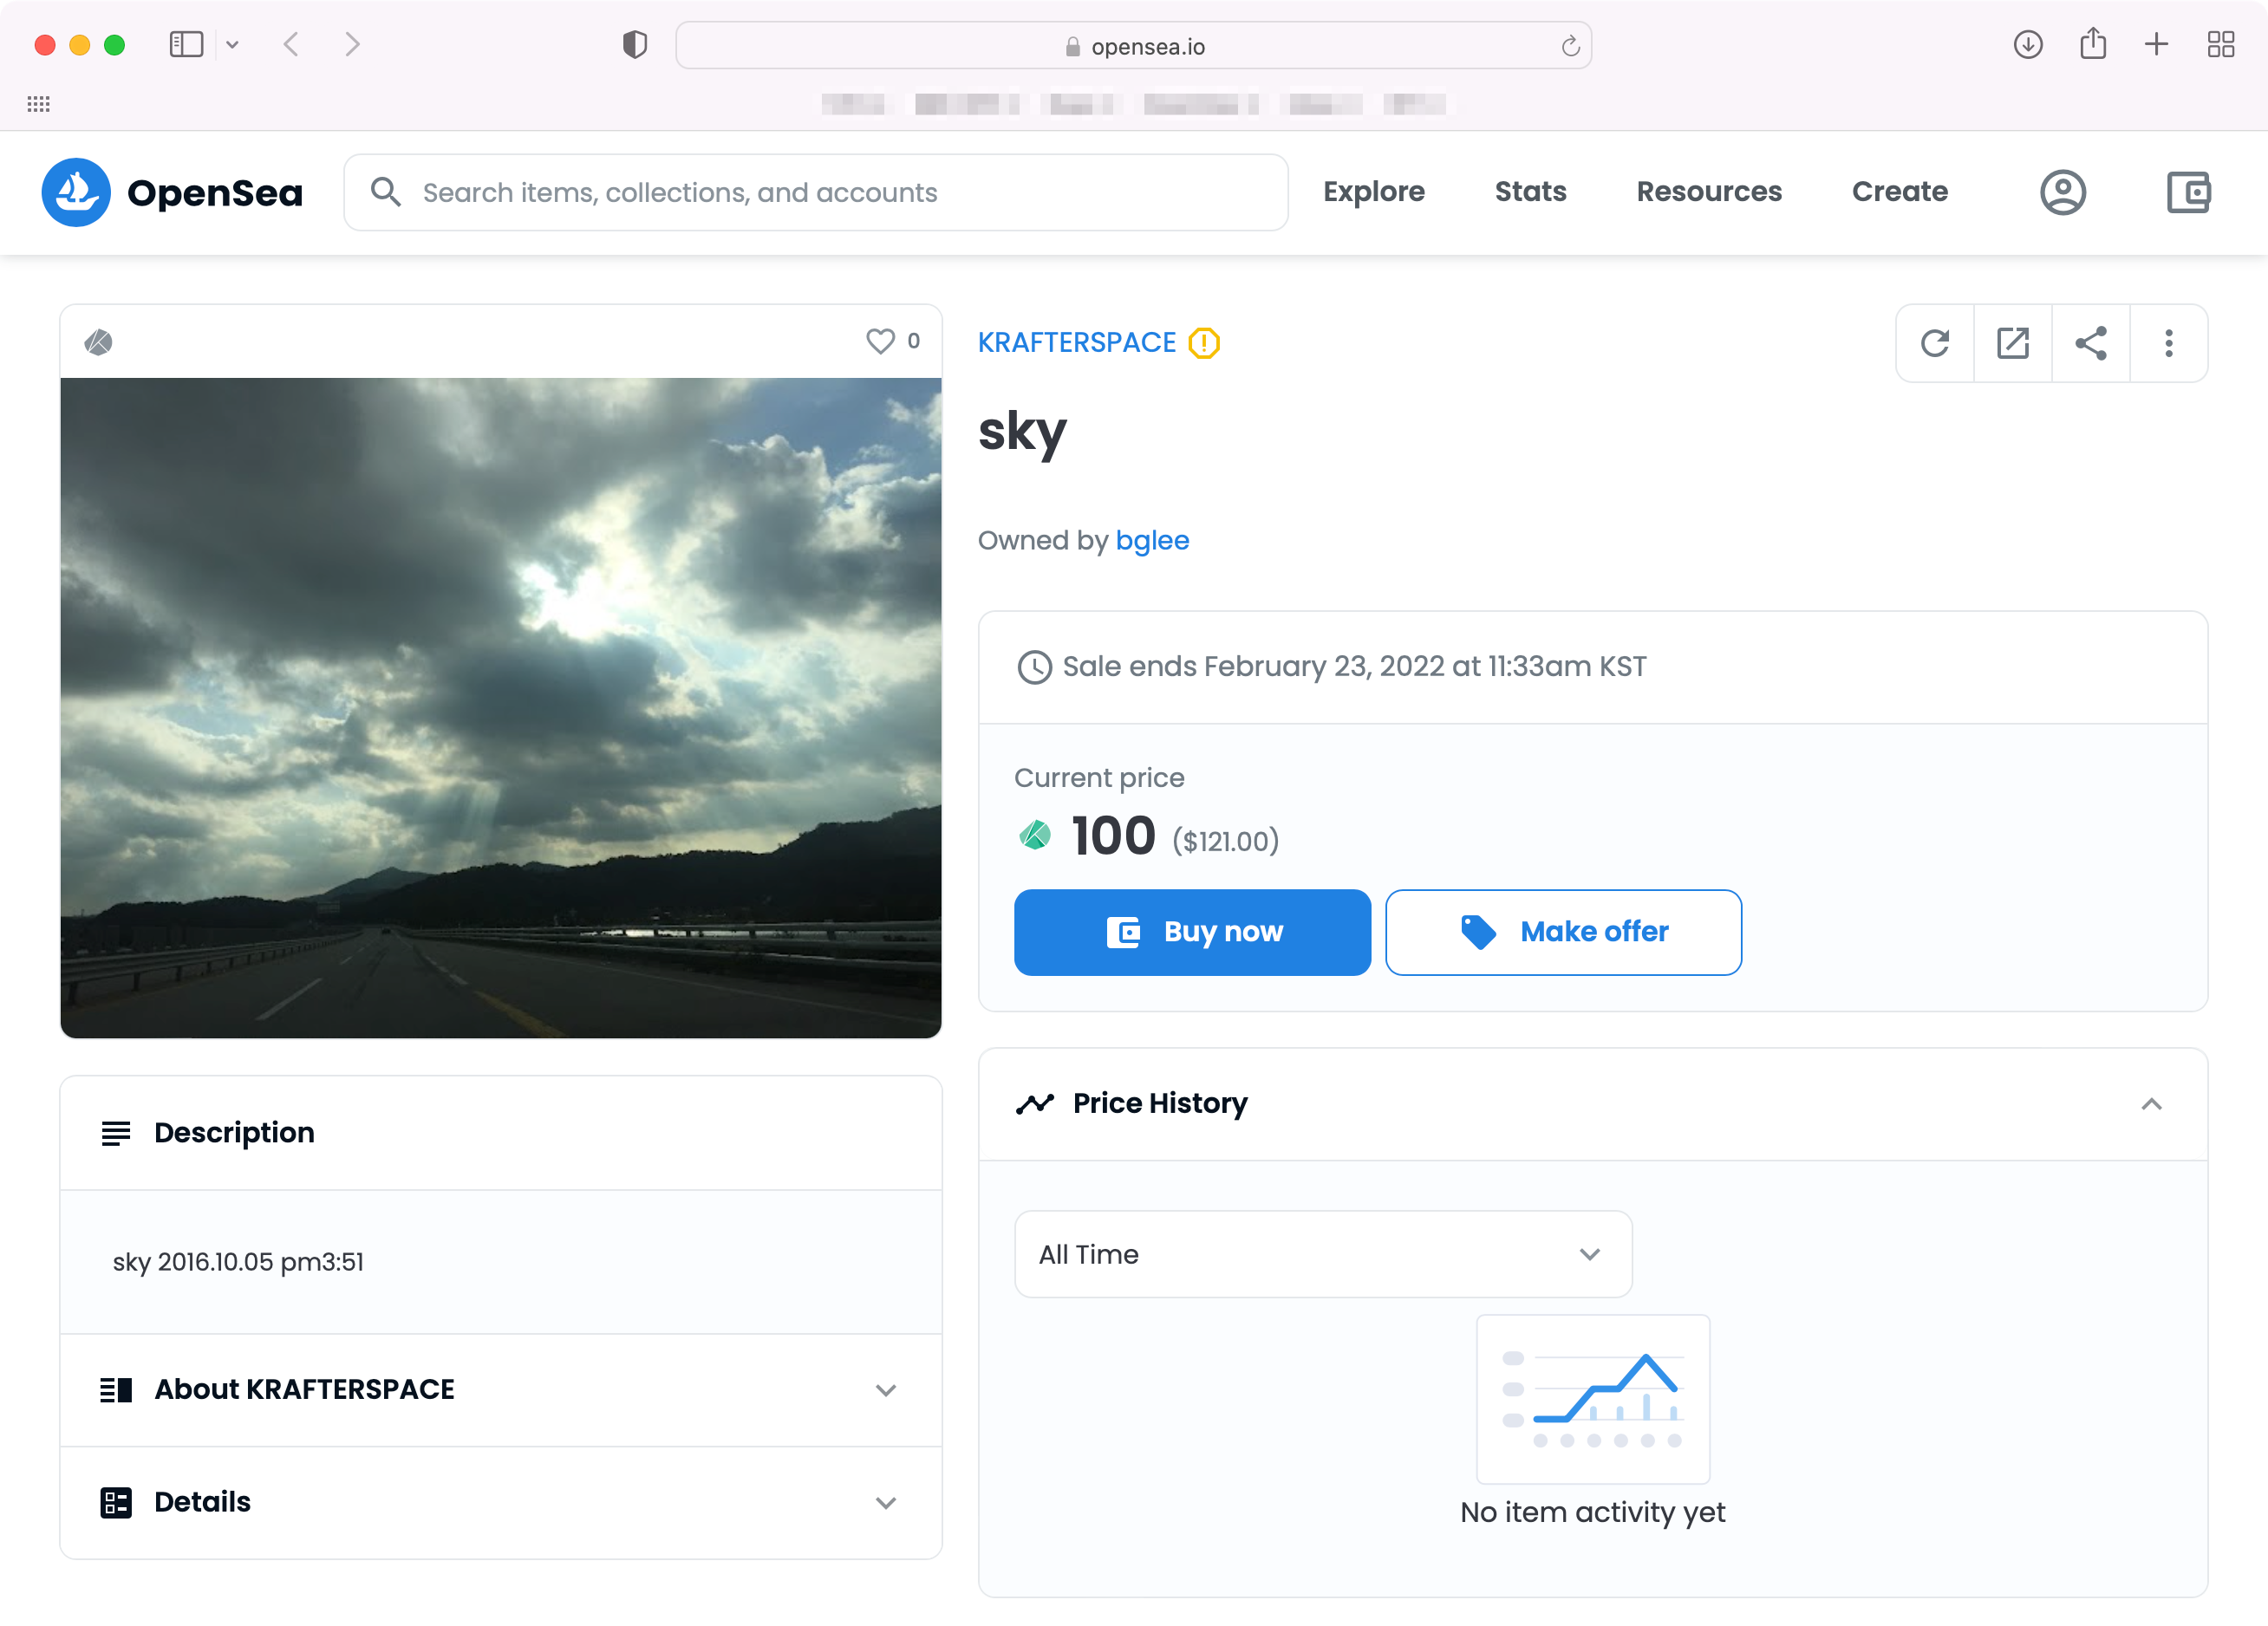The image size is (2268, 1626).
Task: Click the OpenSea ship logo
Action: pos(76,192)
